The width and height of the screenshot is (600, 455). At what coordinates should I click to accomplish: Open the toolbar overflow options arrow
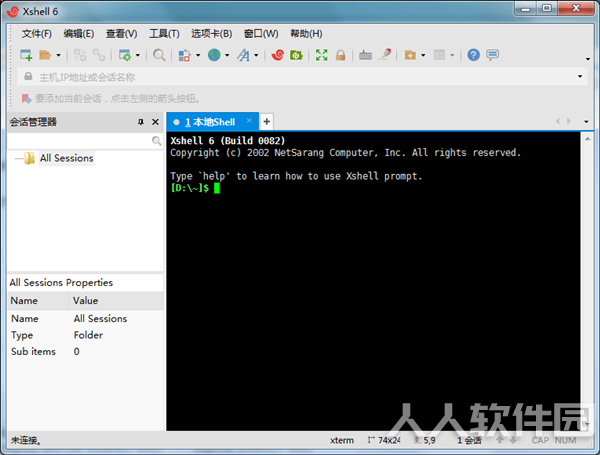tap(588, 59)
